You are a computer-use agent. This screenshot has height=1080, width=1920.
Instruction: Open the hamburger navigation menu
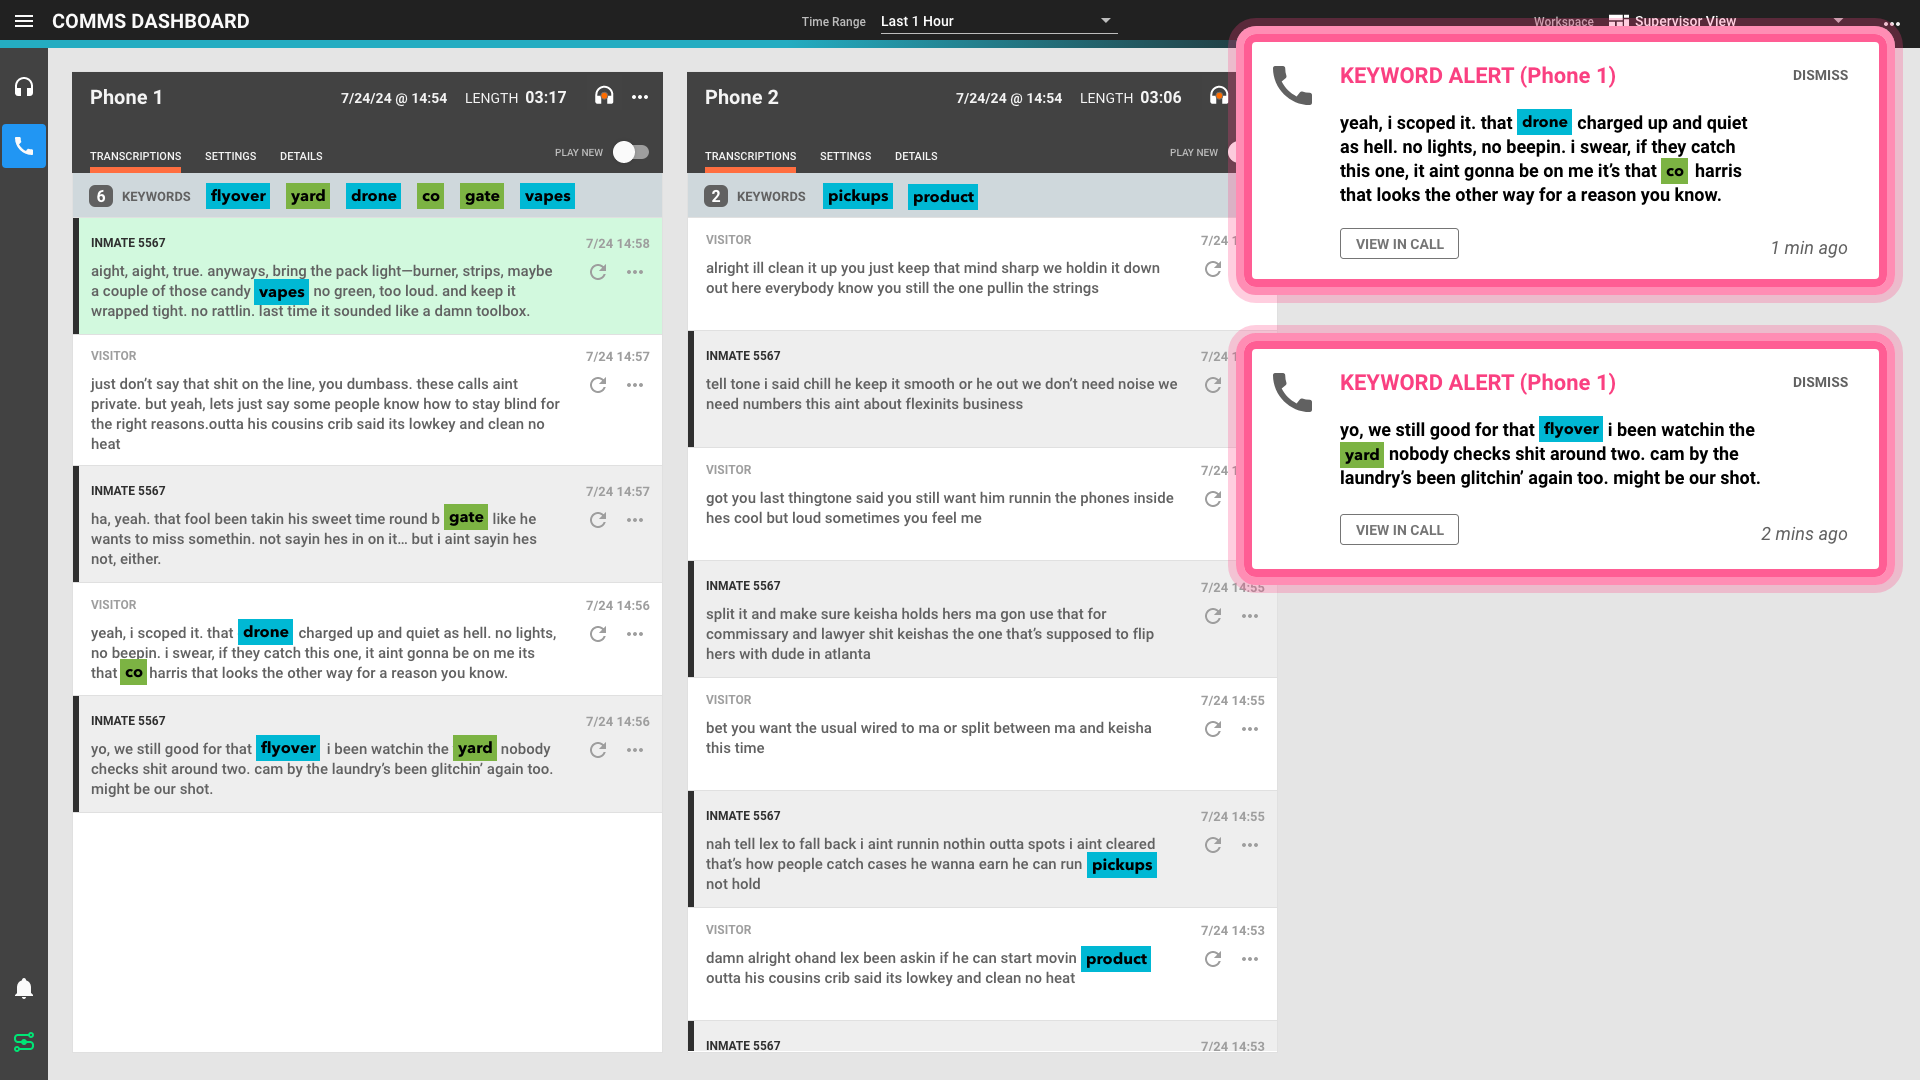pos(24,21)
